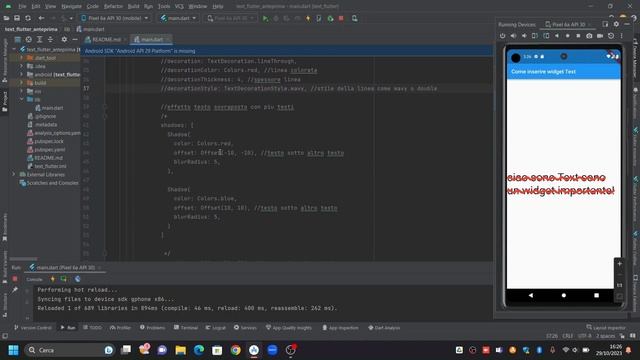Open the Profiler tool window
Viewport: 640px width, 360px height.
tap(120, 328)
